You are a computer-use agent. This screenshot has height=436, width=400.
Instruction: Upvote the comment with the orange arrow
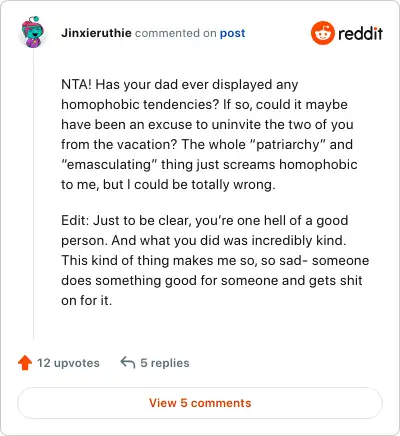[25, 363]
